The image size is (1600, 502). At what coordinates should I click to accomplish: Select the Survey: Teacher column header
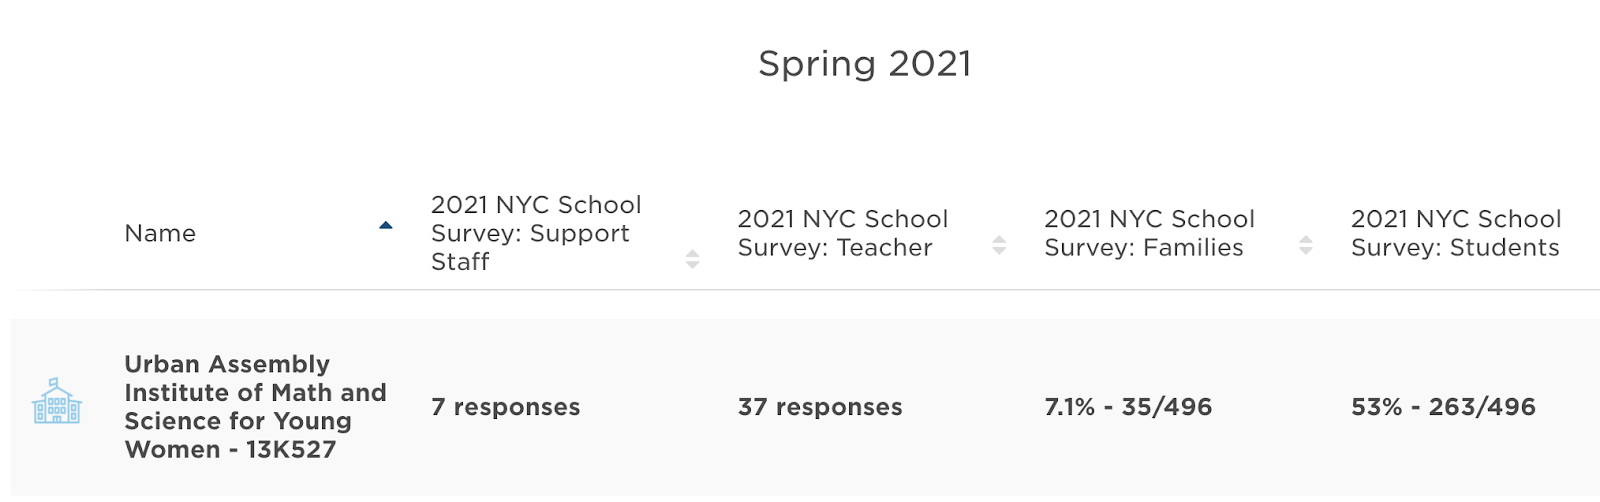843,233
